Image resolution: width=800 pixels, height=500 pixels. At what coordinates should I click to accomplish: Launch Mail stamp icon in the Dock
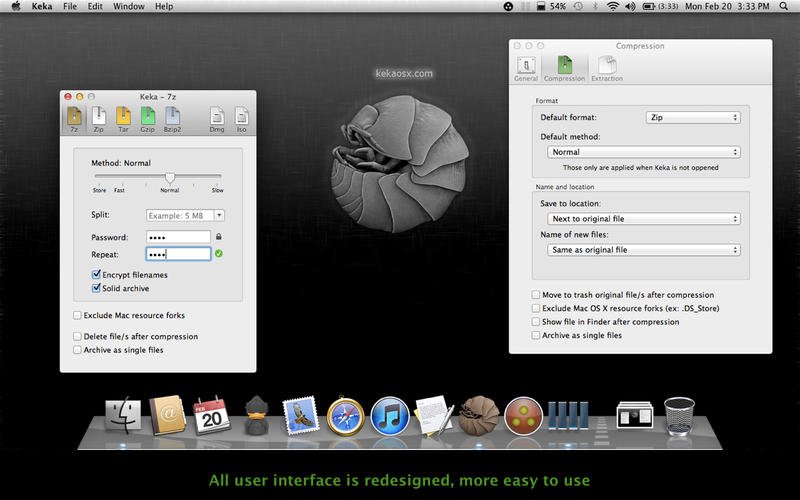(301, 415)
